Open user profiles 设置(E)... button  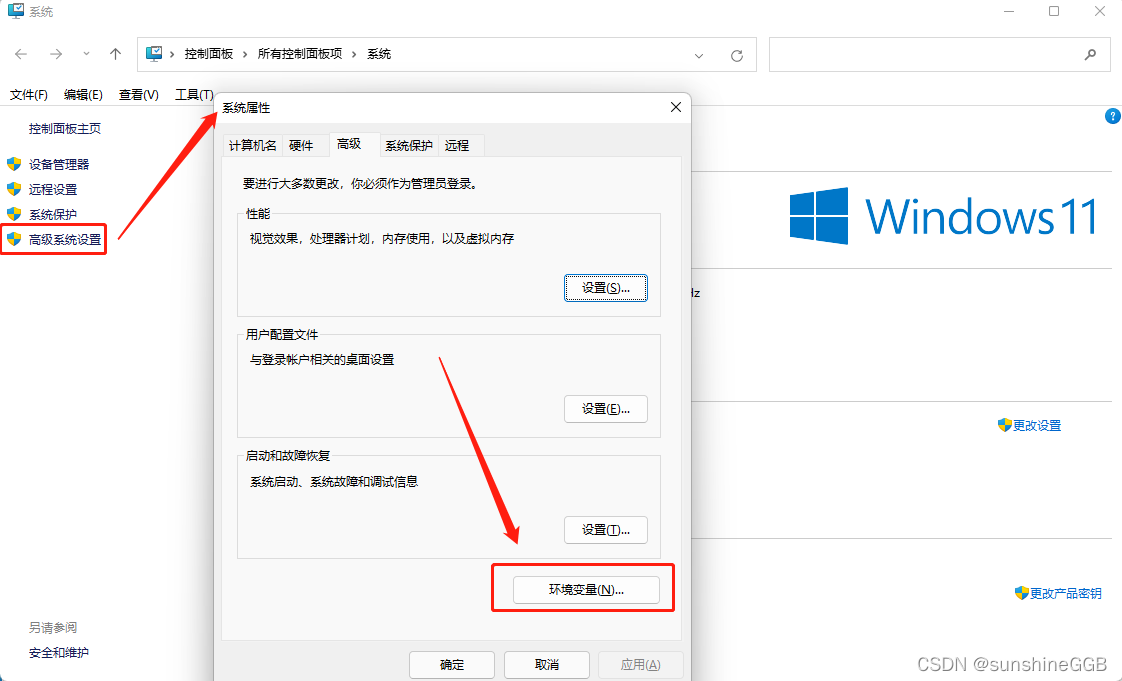606,409
